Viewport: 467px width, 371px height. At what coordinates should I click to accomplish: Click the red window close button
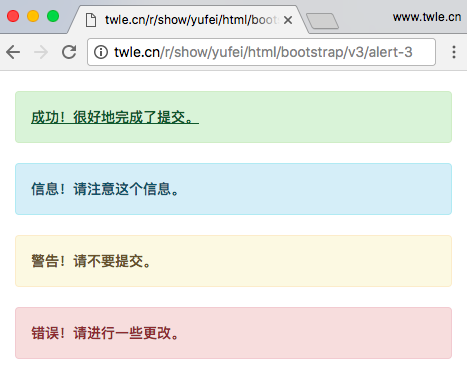click(x=13, y=16)
